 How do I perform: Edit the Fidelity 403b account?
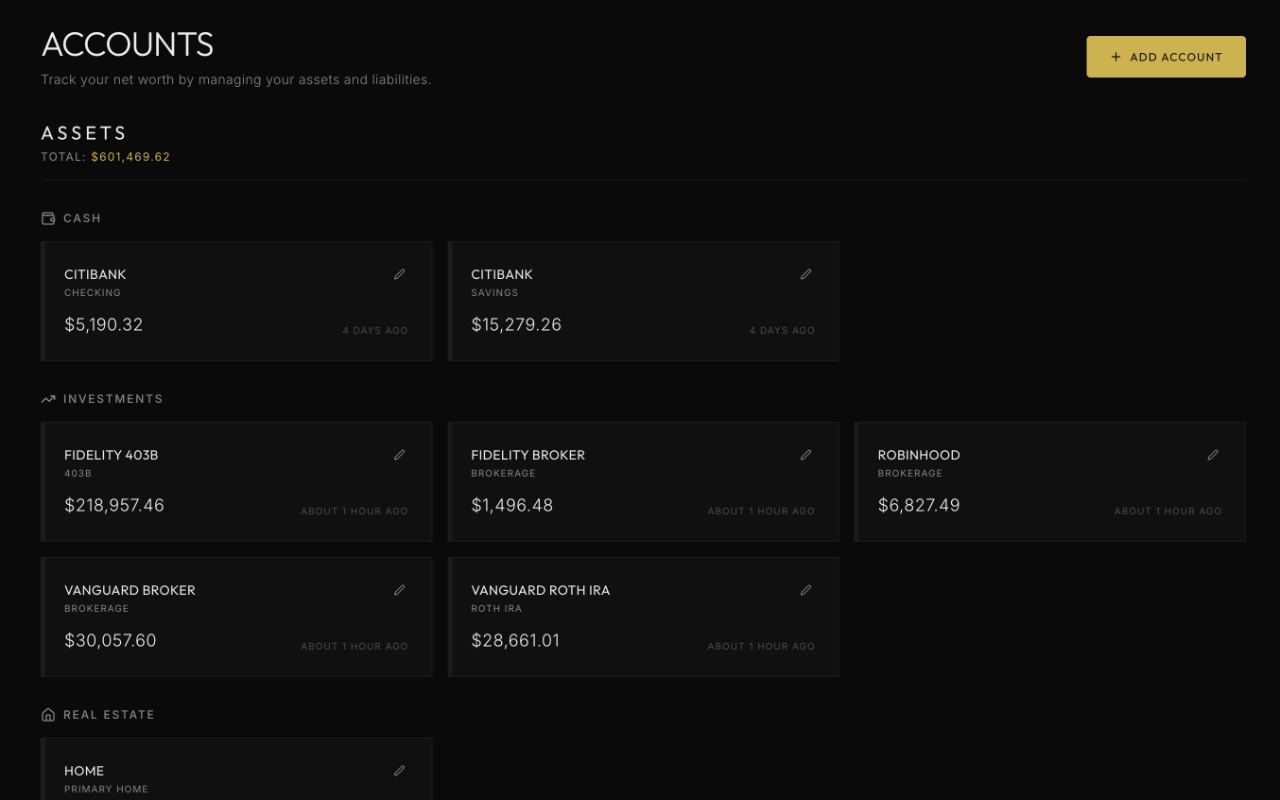(399, 455)
